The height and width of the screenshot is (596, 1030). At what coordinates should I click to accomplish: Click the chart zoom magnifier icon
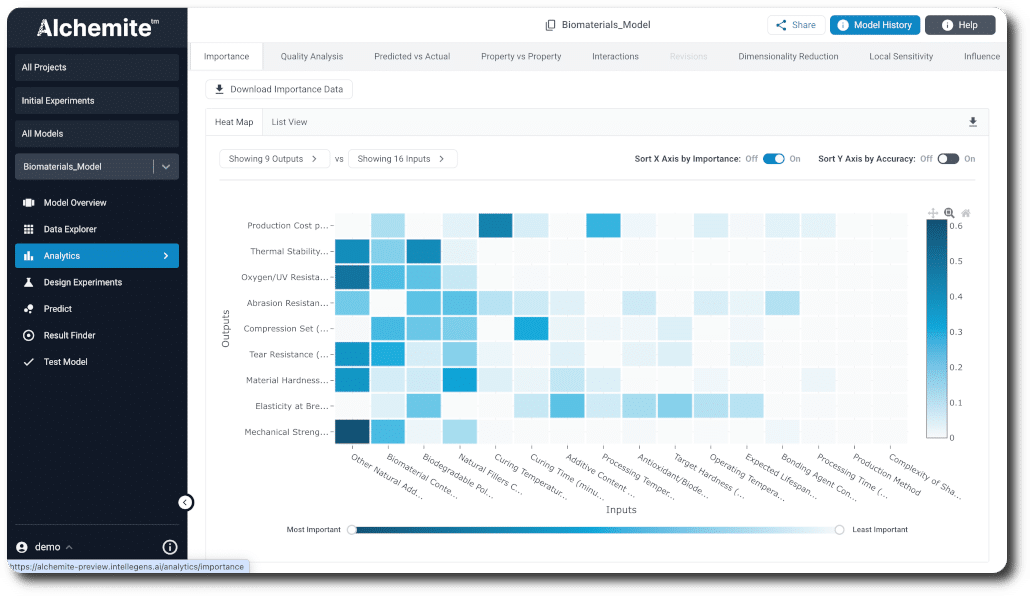[x=949, y=213]
